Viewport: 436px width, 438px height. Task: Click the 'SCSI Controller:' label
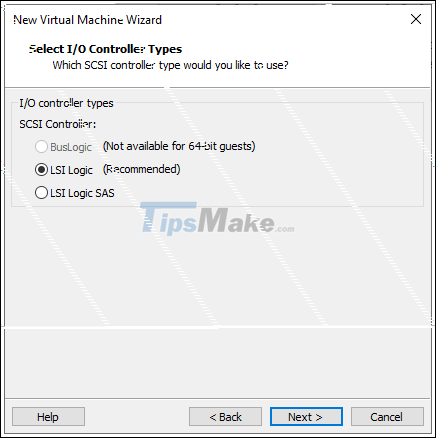point(58,124)
